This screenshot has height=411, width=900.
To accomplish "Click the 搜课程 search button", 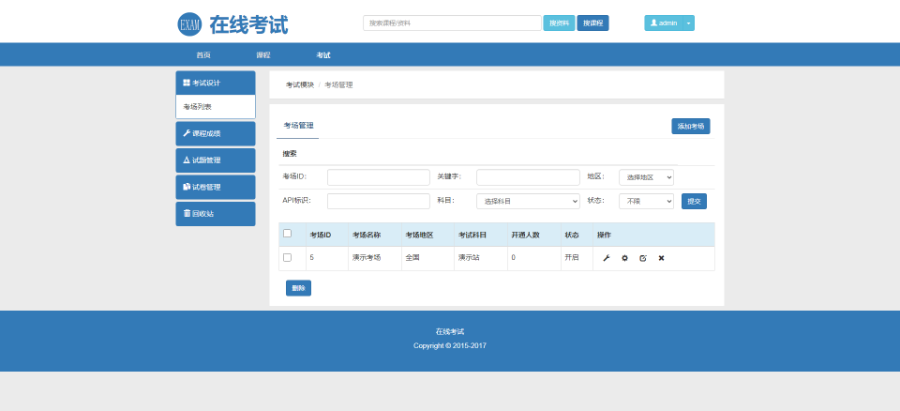I will click(x=593, y=23).
